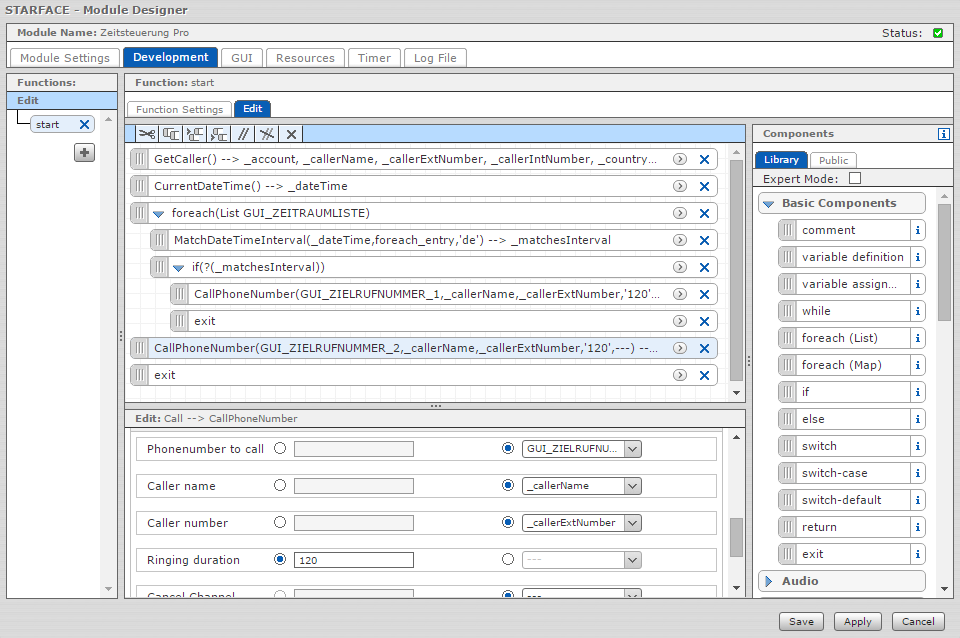
Task: Collapse the foreach GUI_ZEITRAUMLISTE block
Action: click(x=158, y=213)
